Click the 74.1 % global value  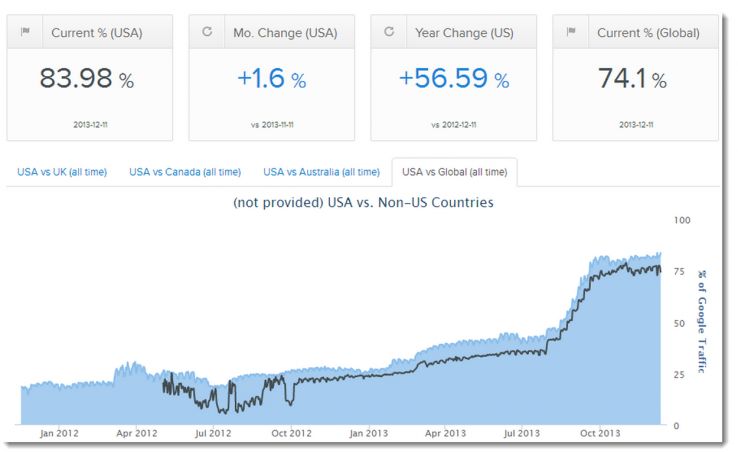(635, 80)
